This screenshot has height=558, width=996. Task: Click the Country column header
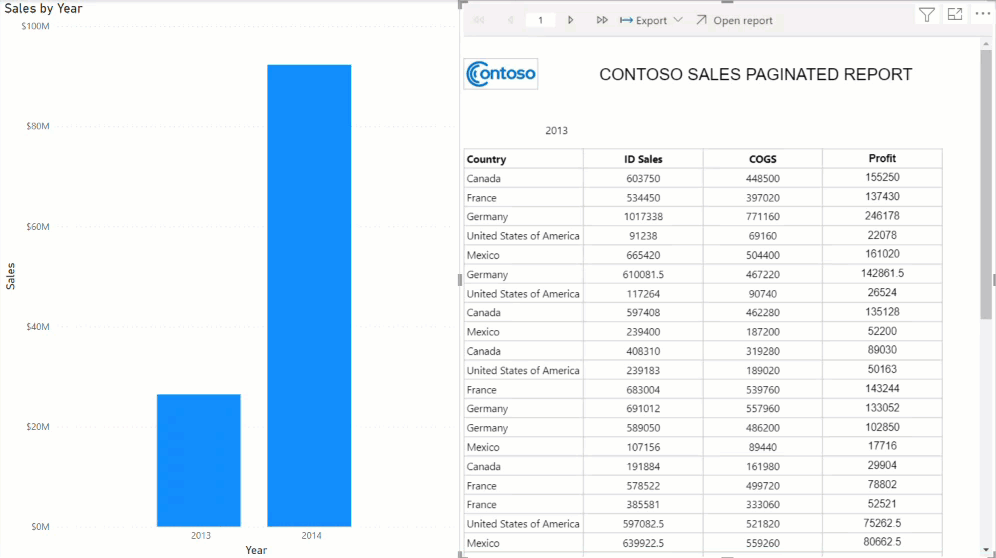[x=486, y=159]
